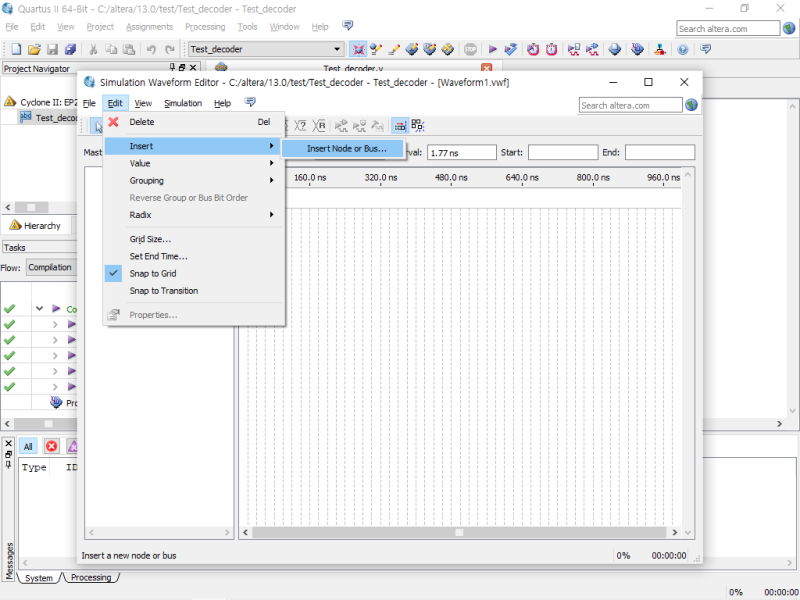Enable Snap to Transition
The width and height of the screenshot is (800, 600).
tap(164, 291)
